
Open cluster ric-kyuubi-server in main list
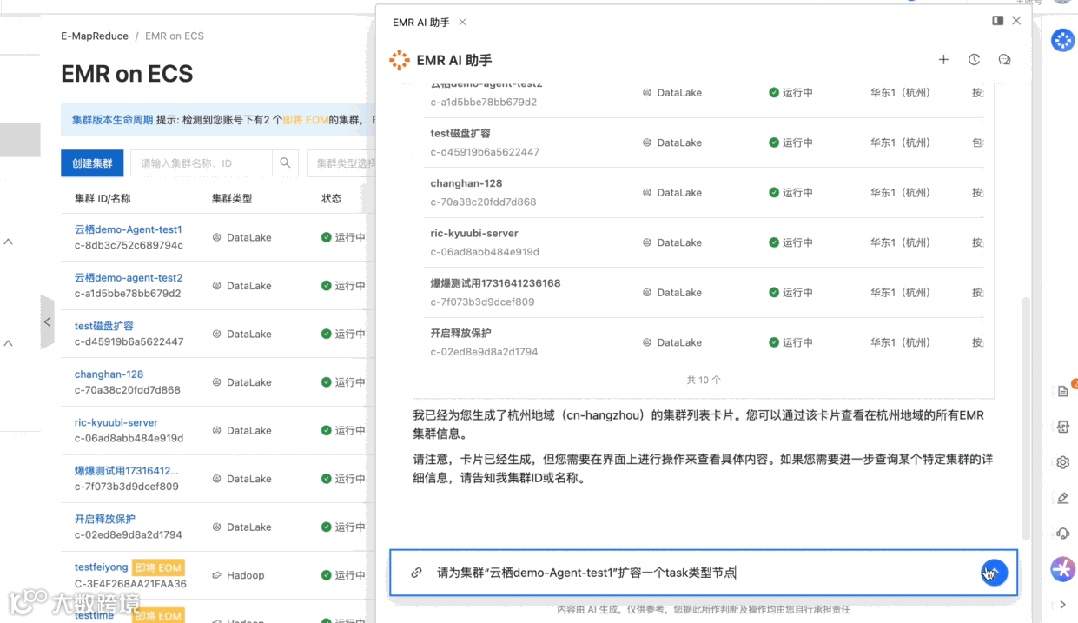coord(116,422)
